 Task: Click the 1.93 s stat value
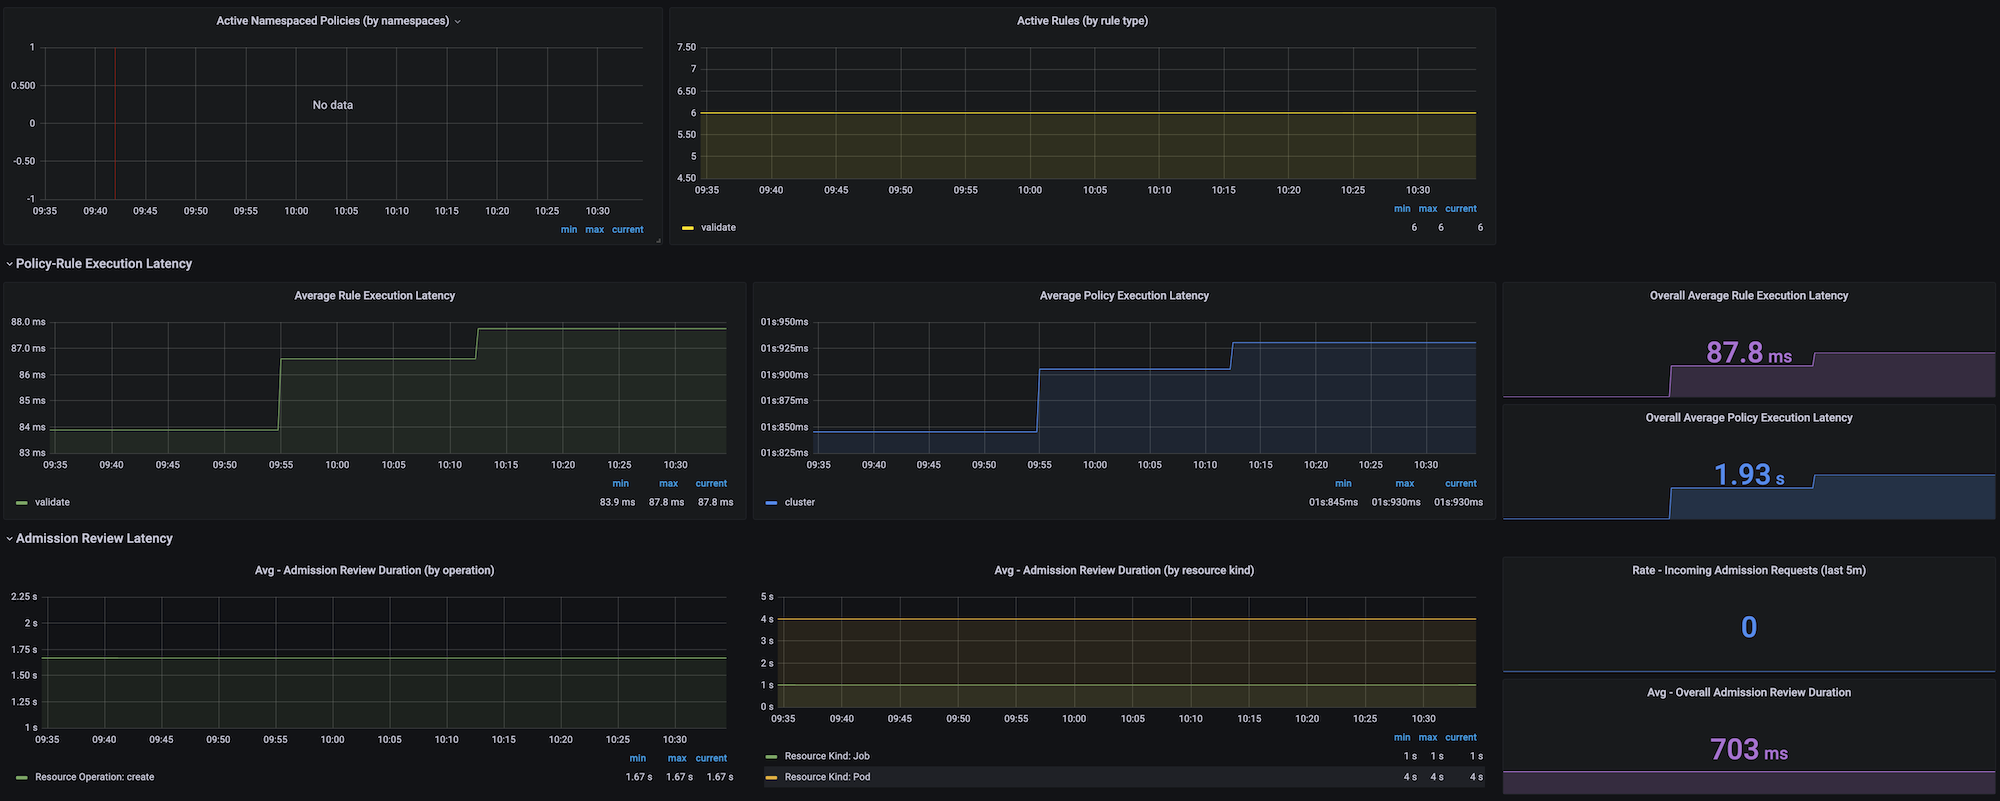(x=1749, y=475)
